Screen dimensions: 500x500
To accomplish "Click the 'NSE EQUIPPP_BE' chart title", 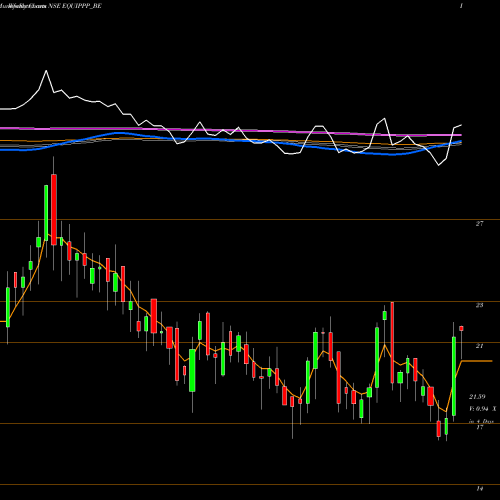I will (x=75, y=6).
